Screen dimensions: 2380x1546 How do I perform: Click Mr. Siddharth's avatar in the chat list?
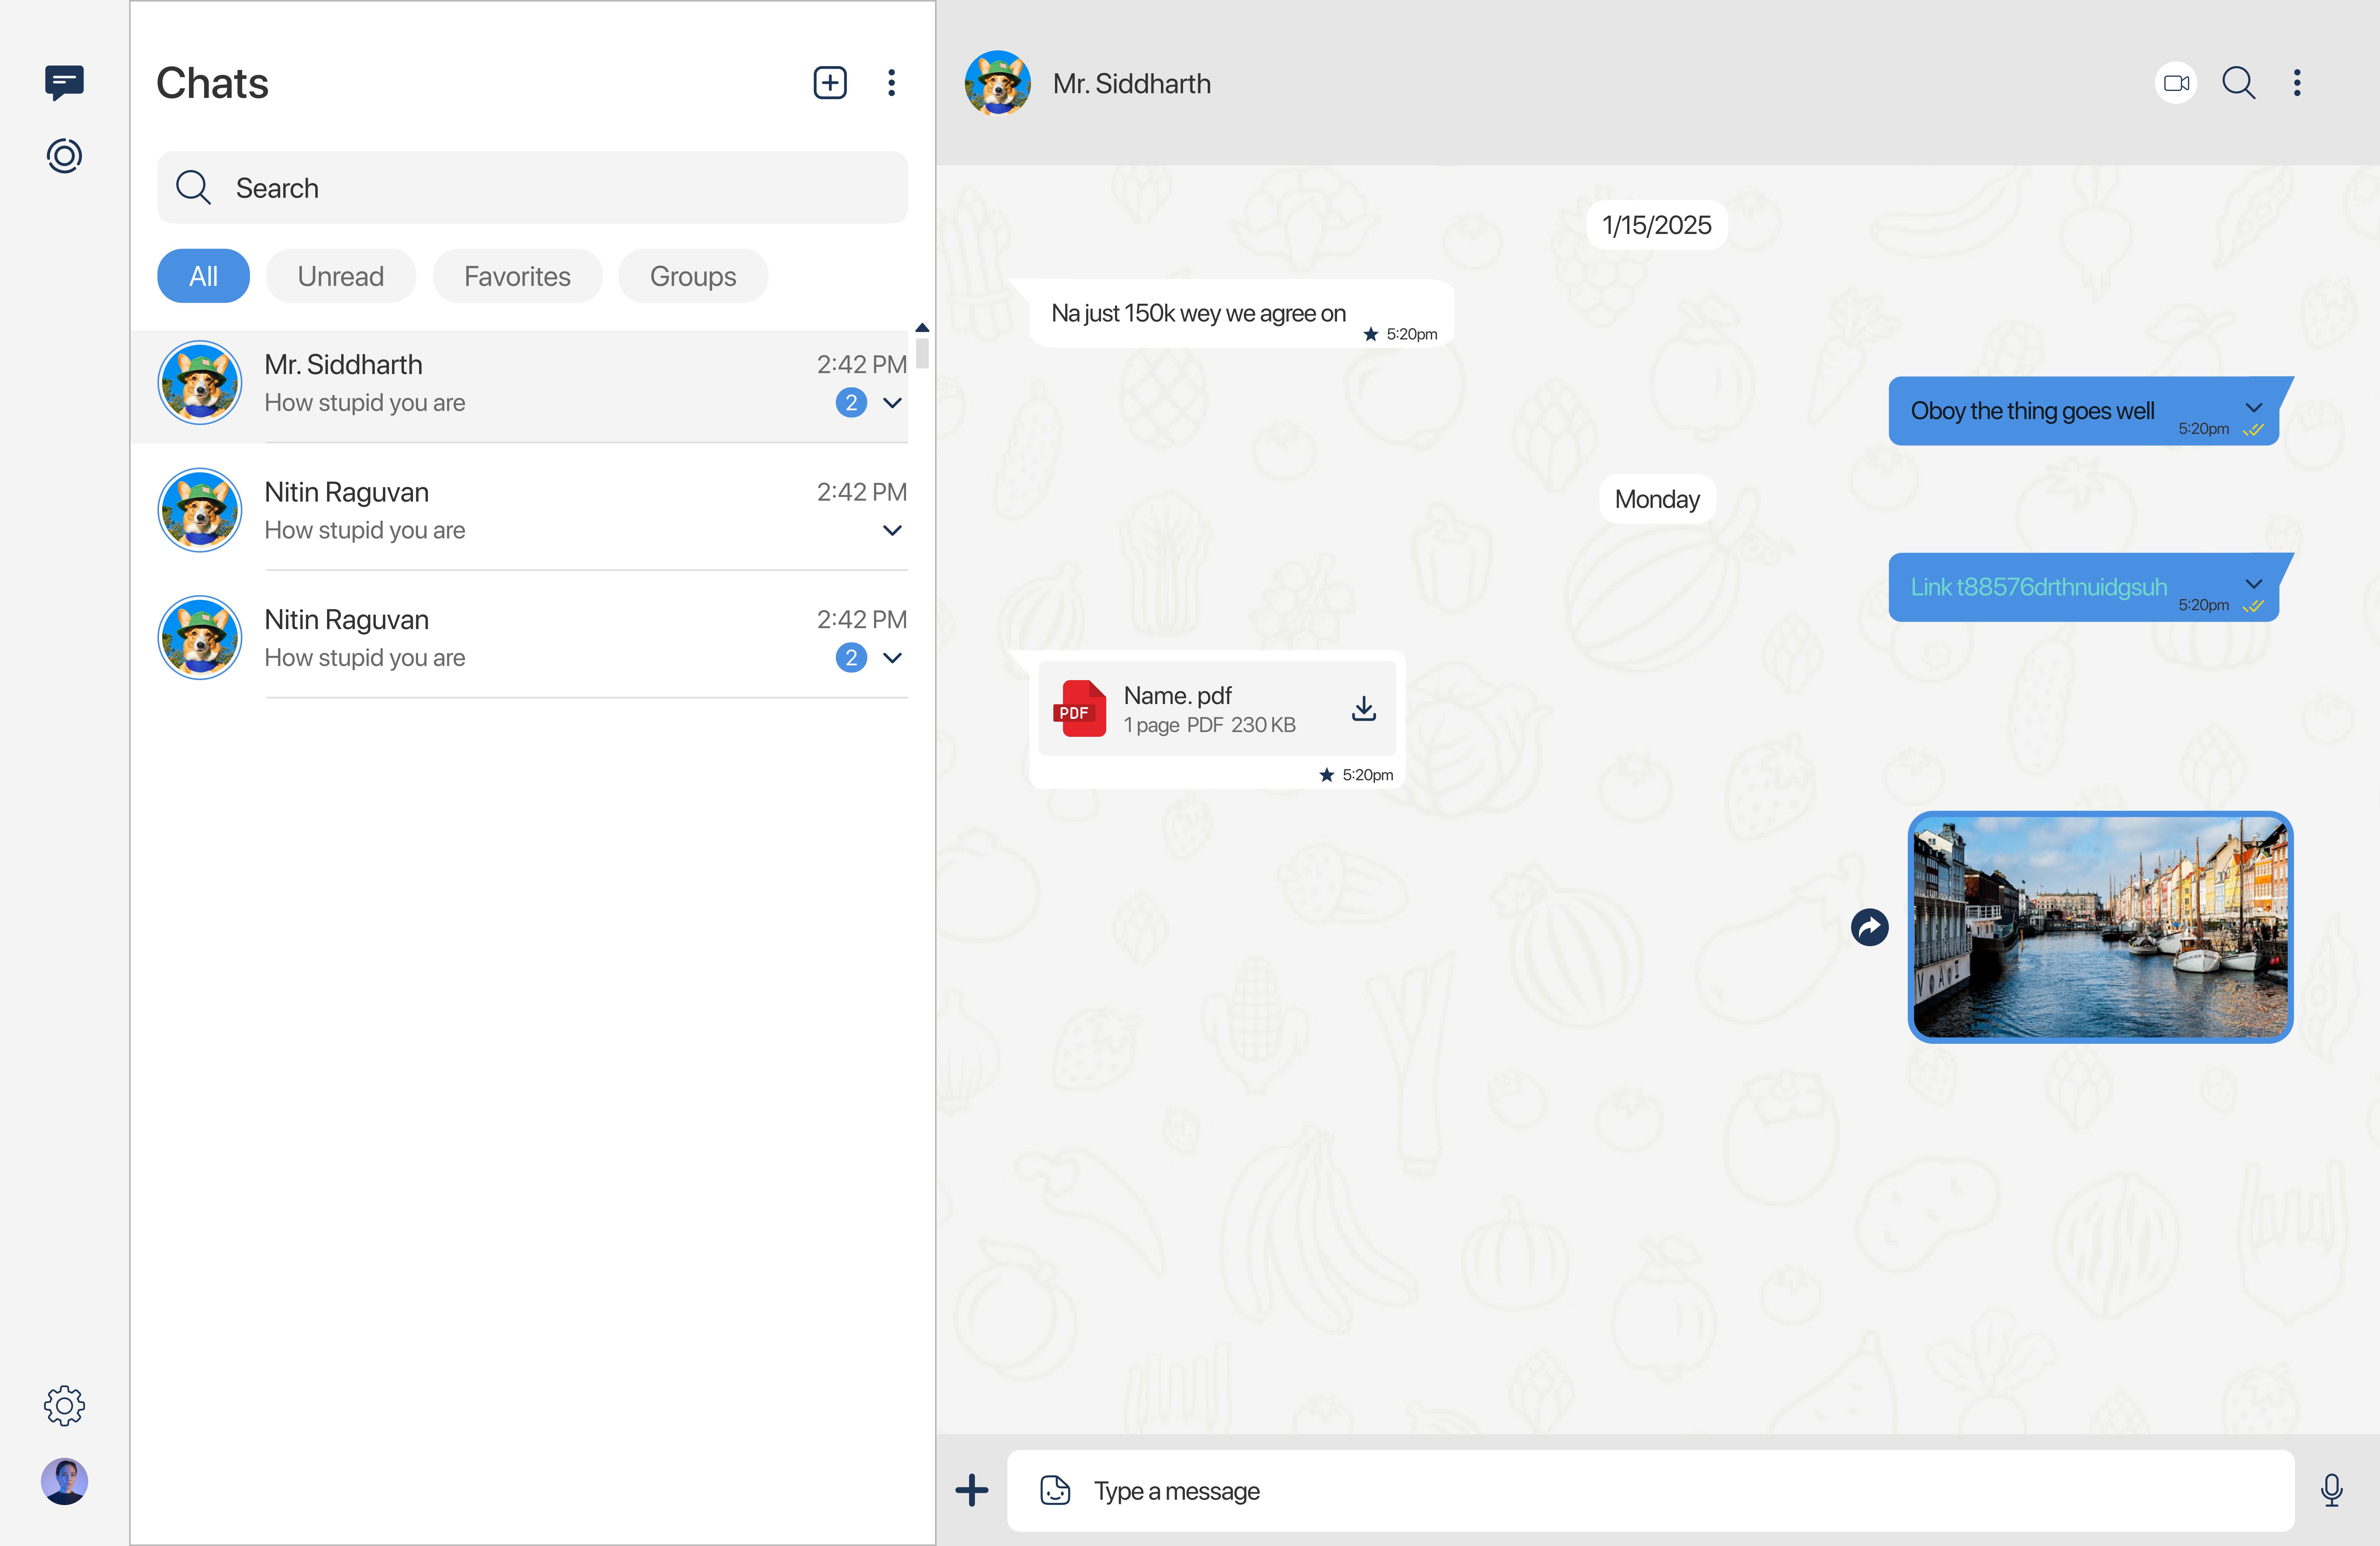[200, 383]
